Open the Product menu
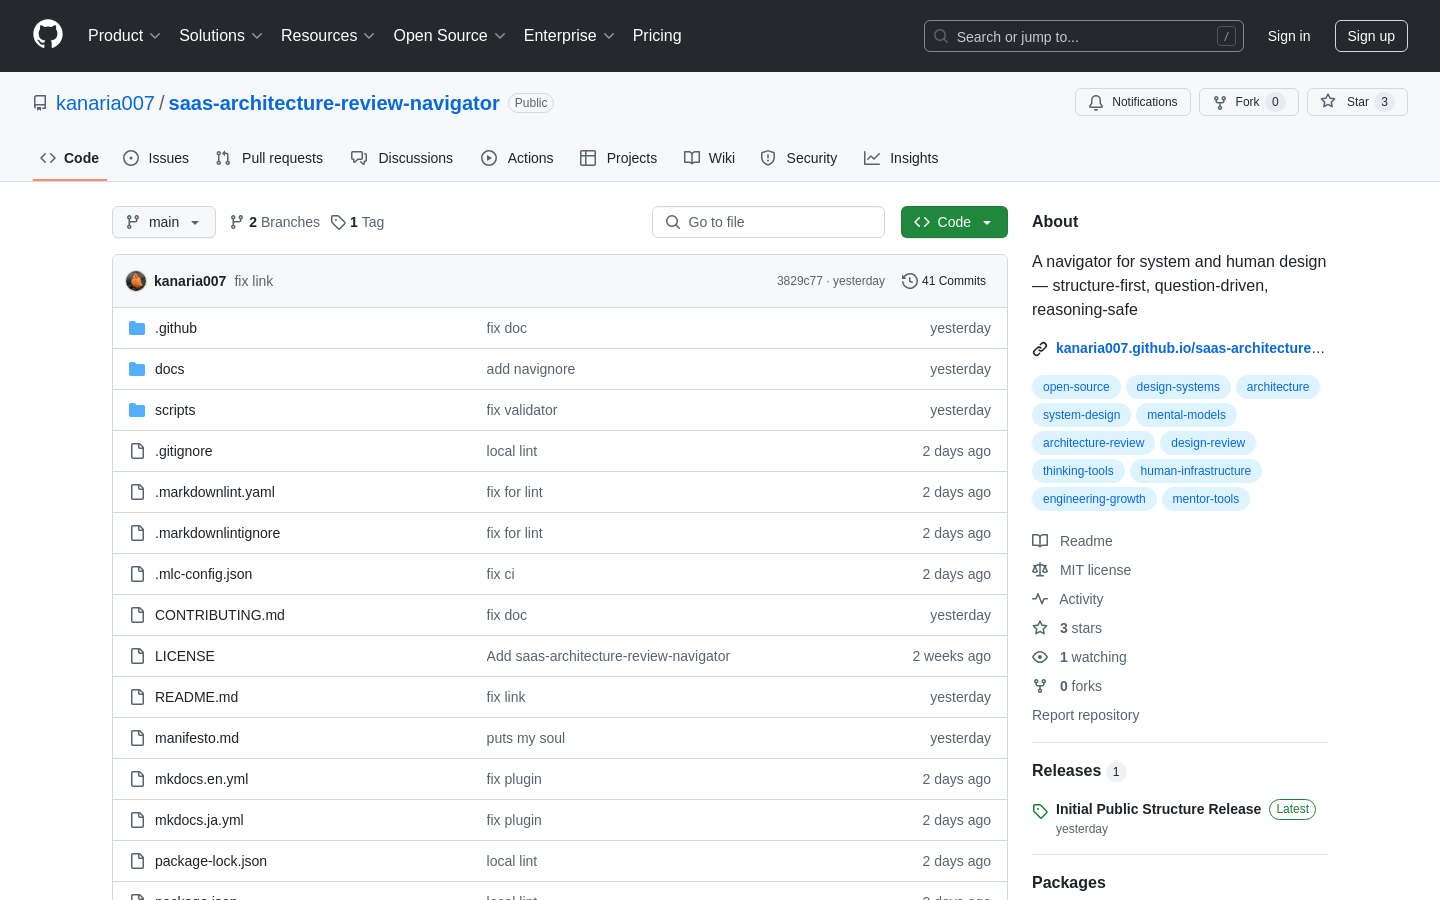The height and width of the screenshot is (900, 1440). [124, 35]
